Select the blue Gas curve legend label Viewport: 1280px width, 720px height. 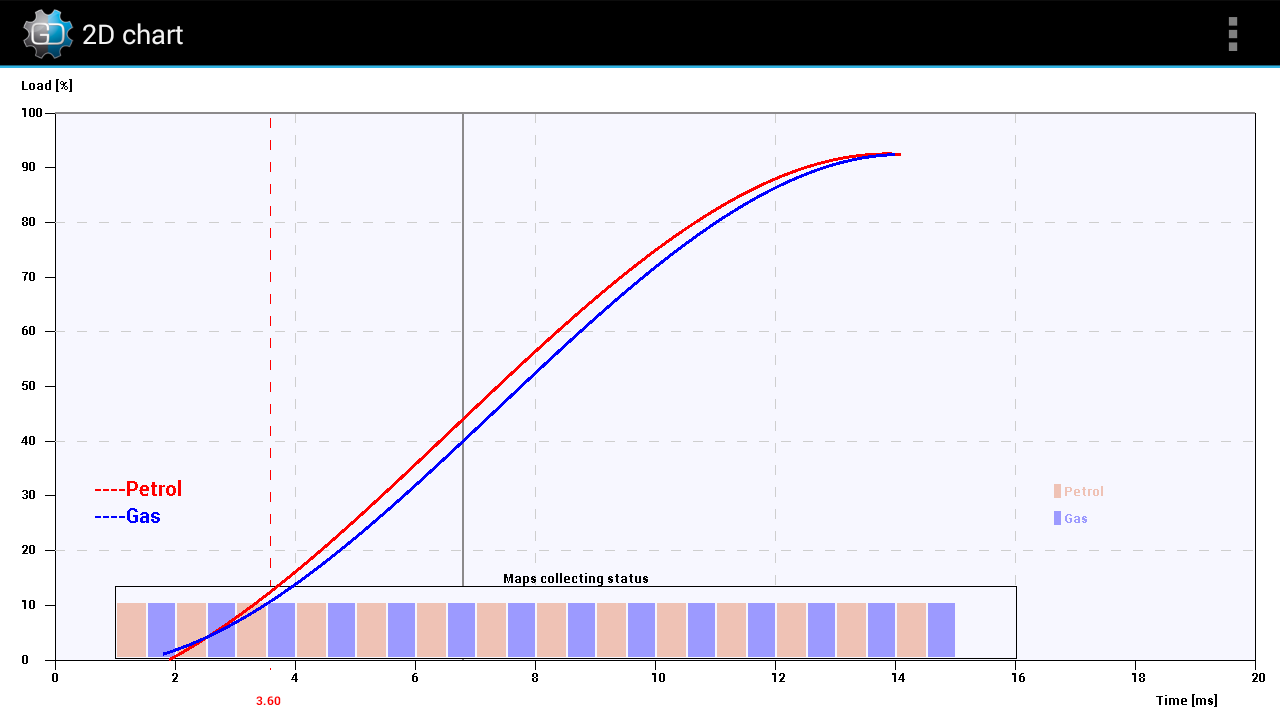[127, 516]
